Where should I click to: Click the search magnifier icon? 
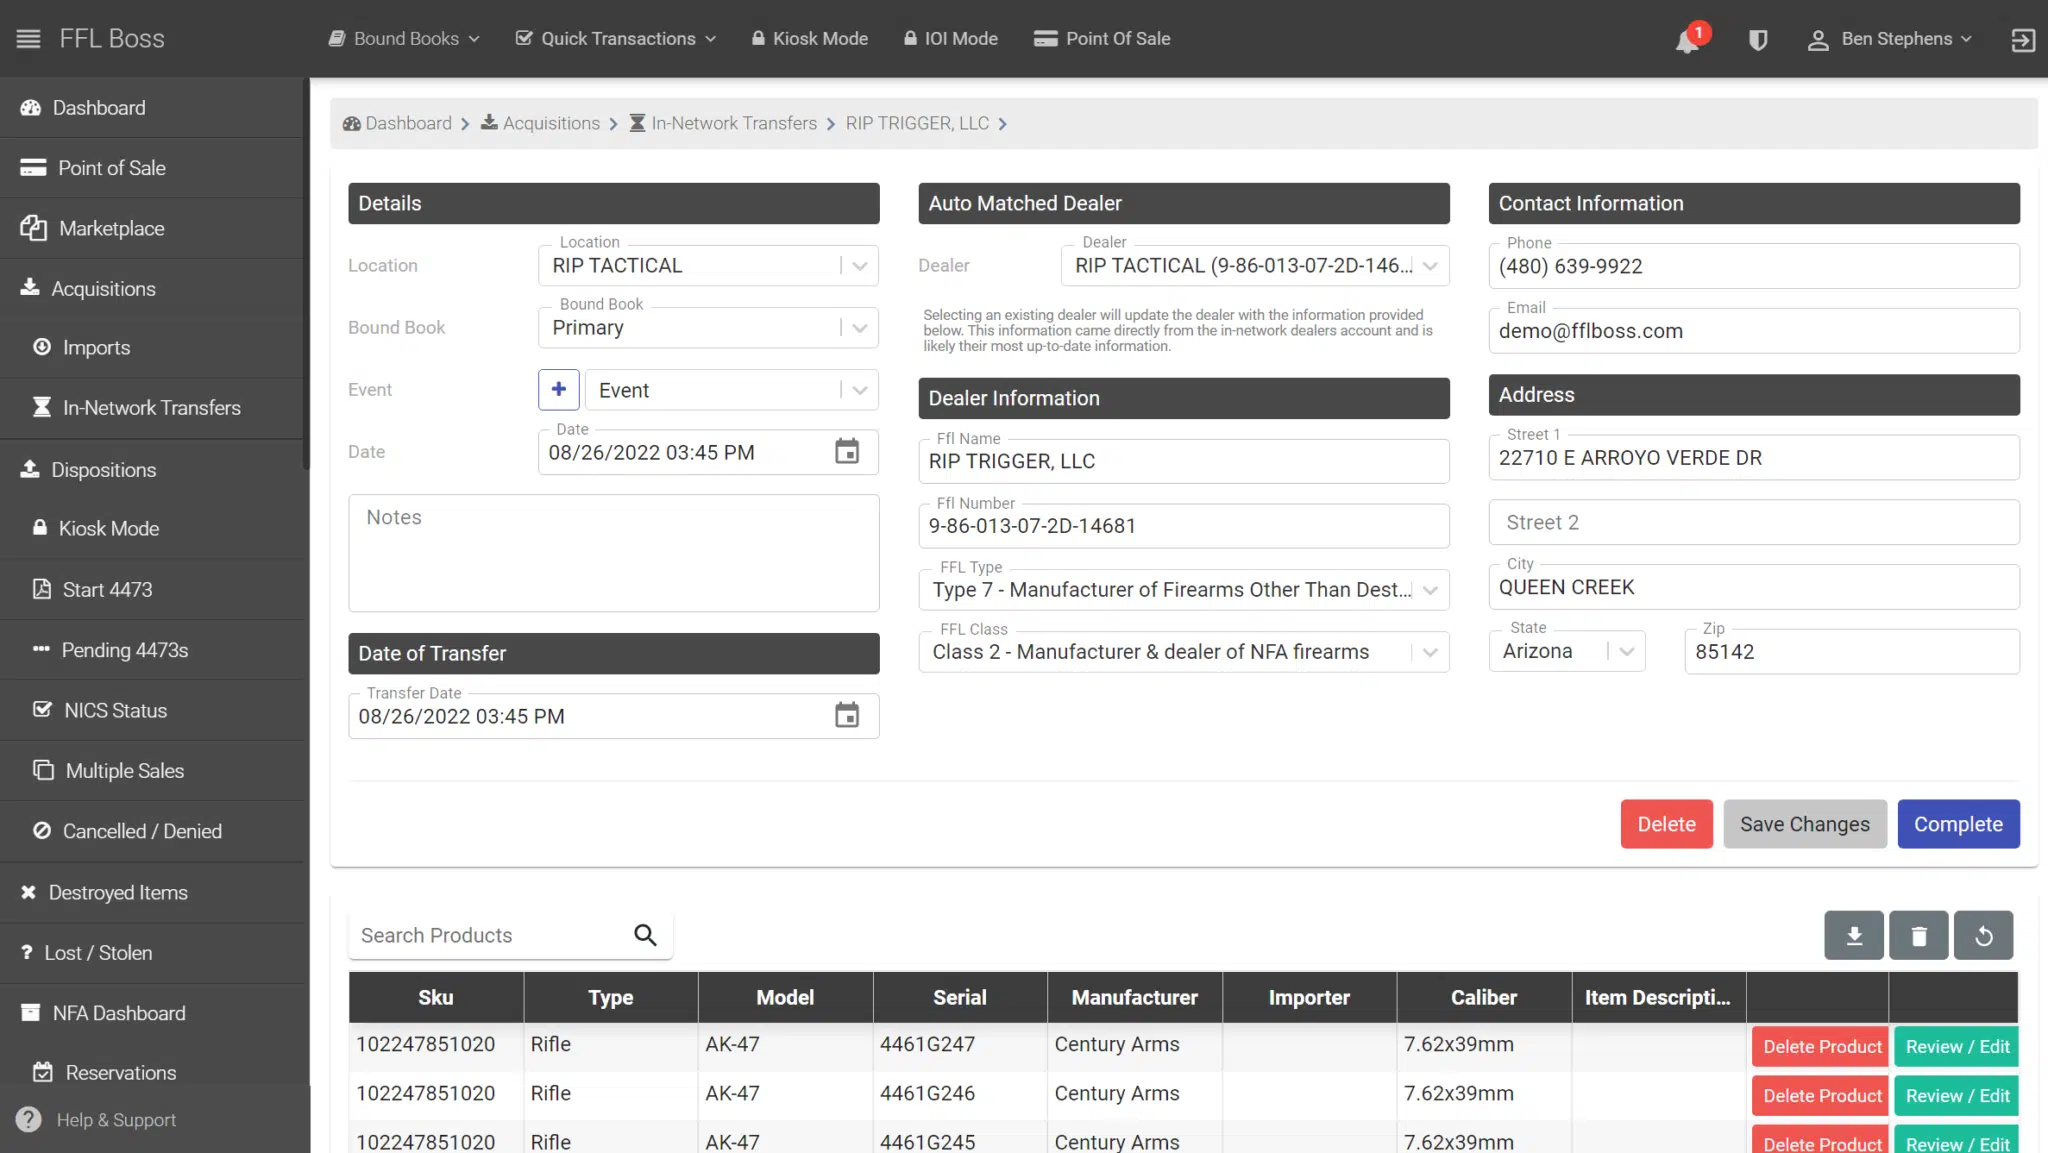pos(645,935)
